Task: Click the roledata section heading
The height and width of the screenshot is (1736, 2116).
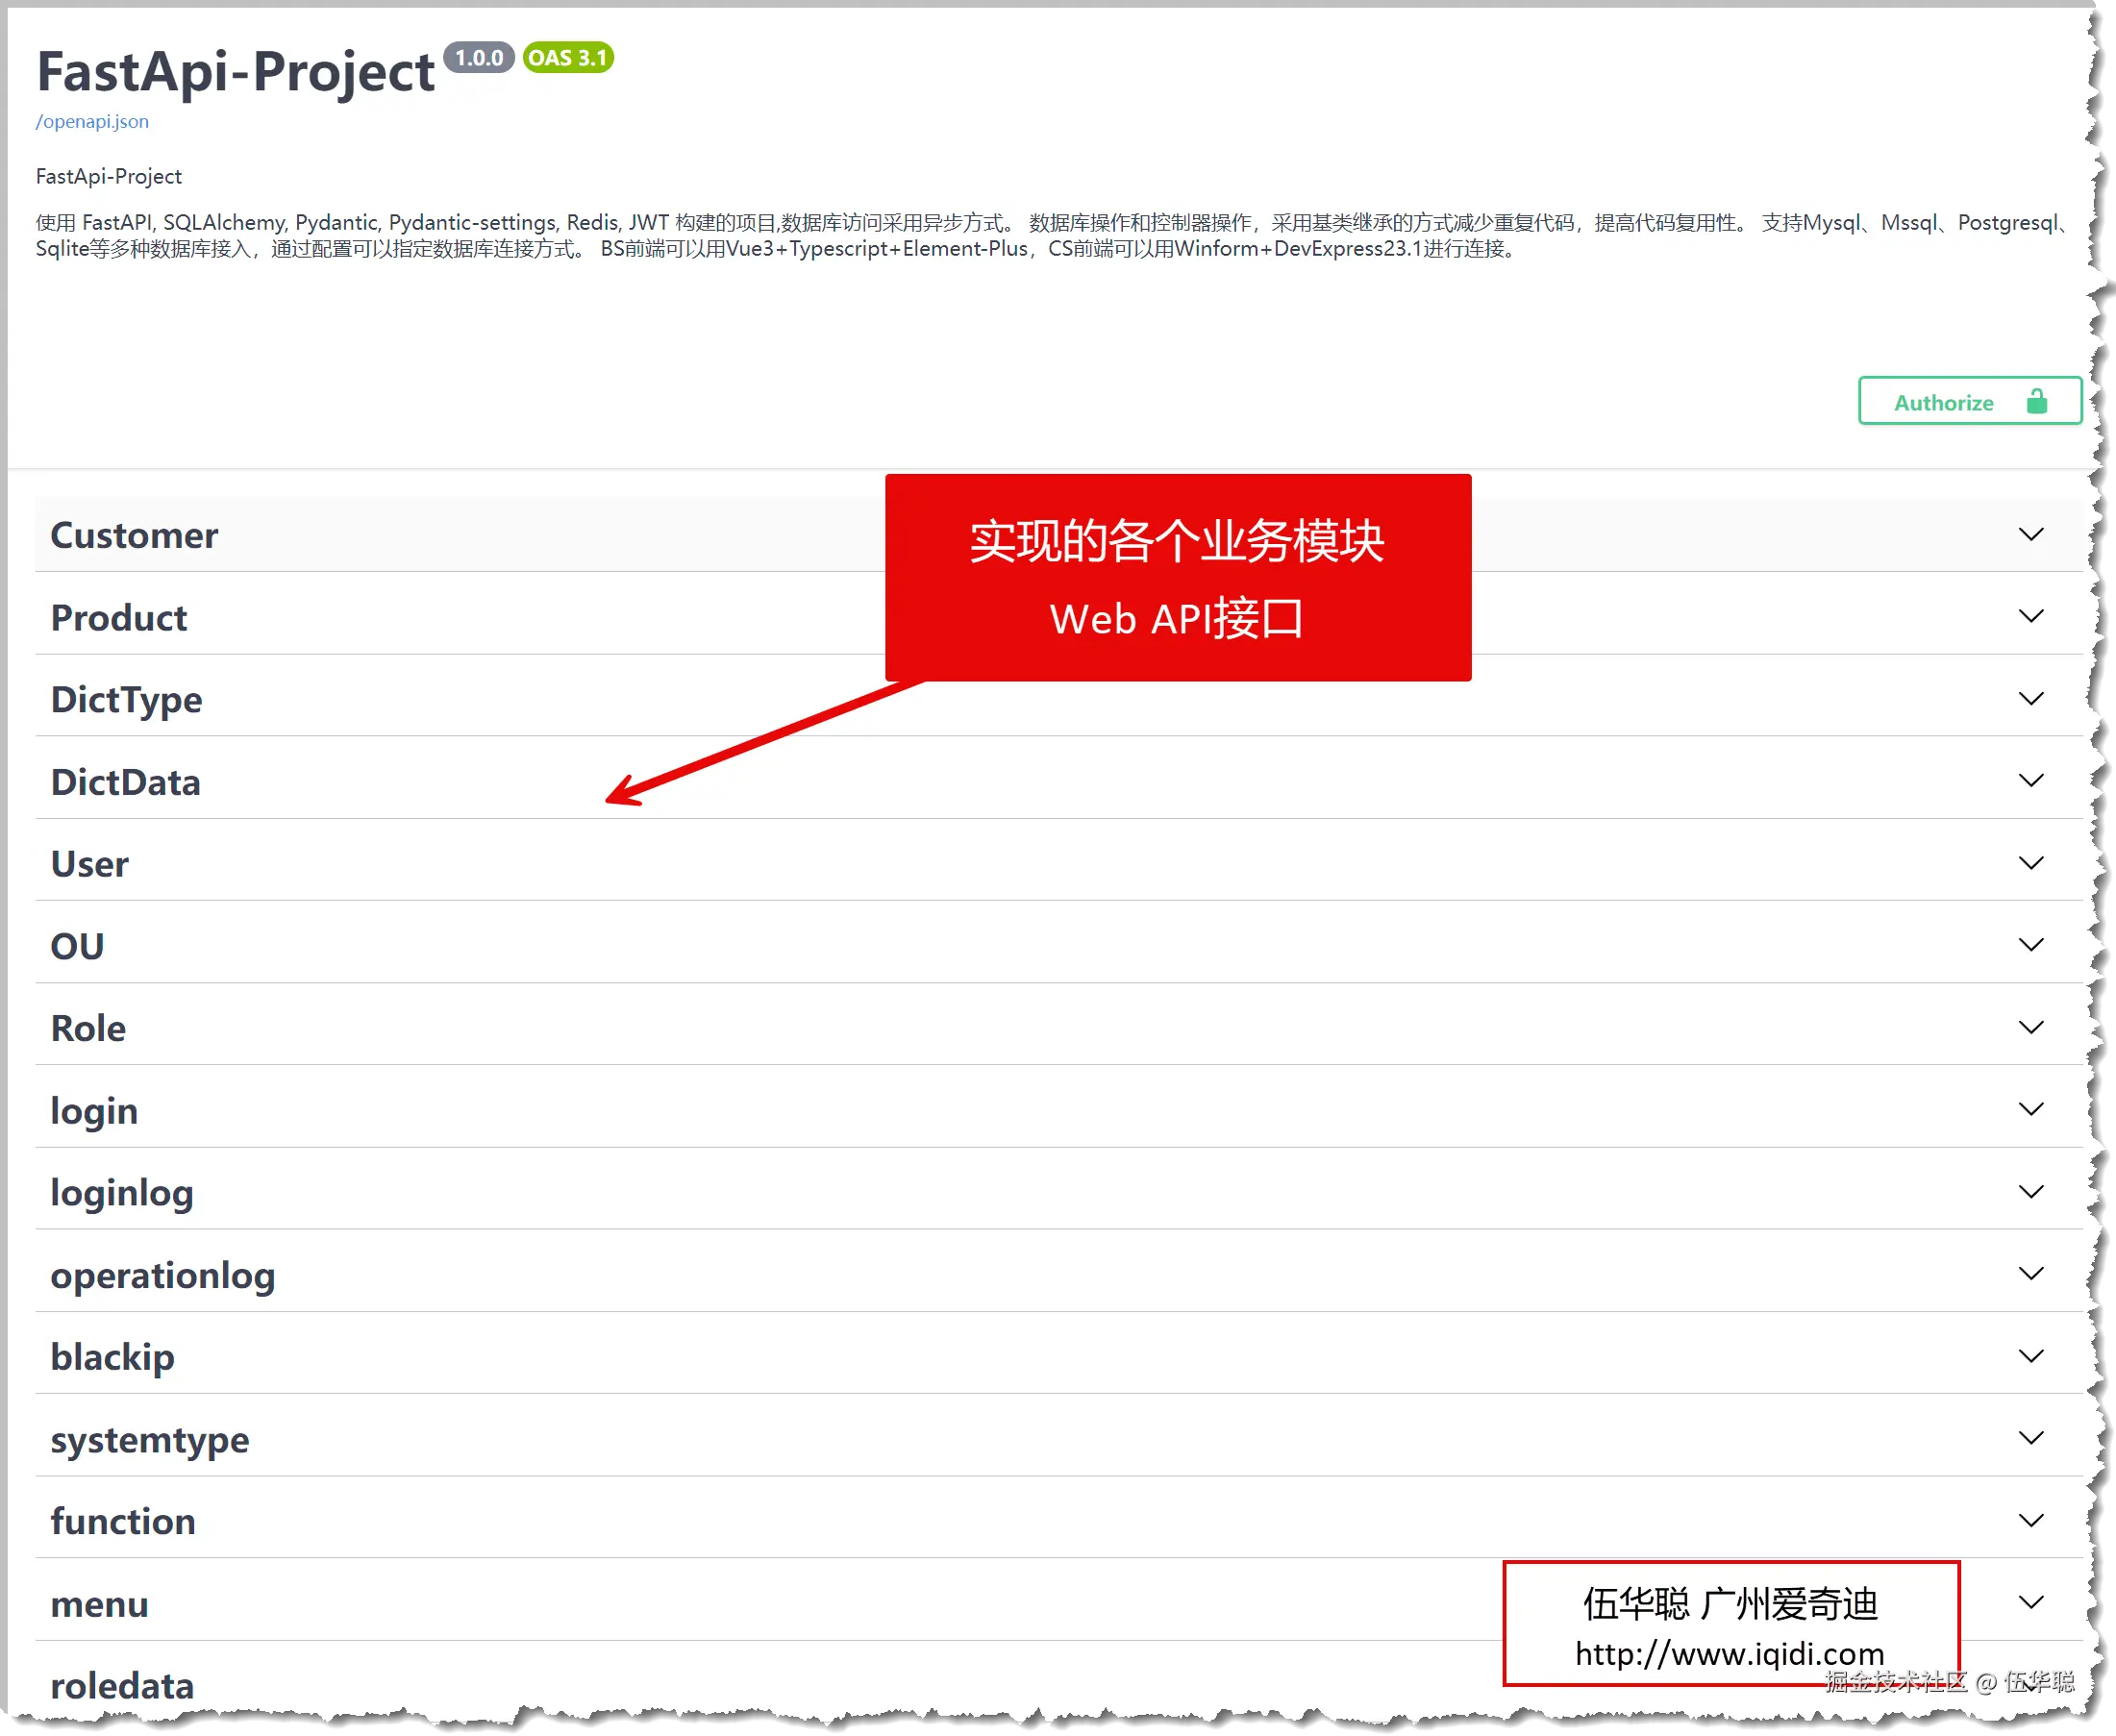Action: (x=122, y=1686)
